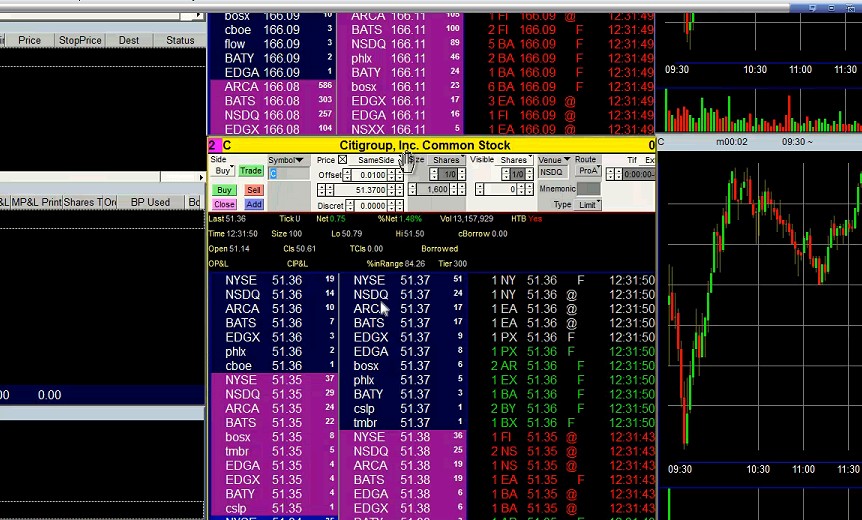Click the Discret value field 0.0000
Viewport: 862px width, 520px height.
tap(369, 206)
